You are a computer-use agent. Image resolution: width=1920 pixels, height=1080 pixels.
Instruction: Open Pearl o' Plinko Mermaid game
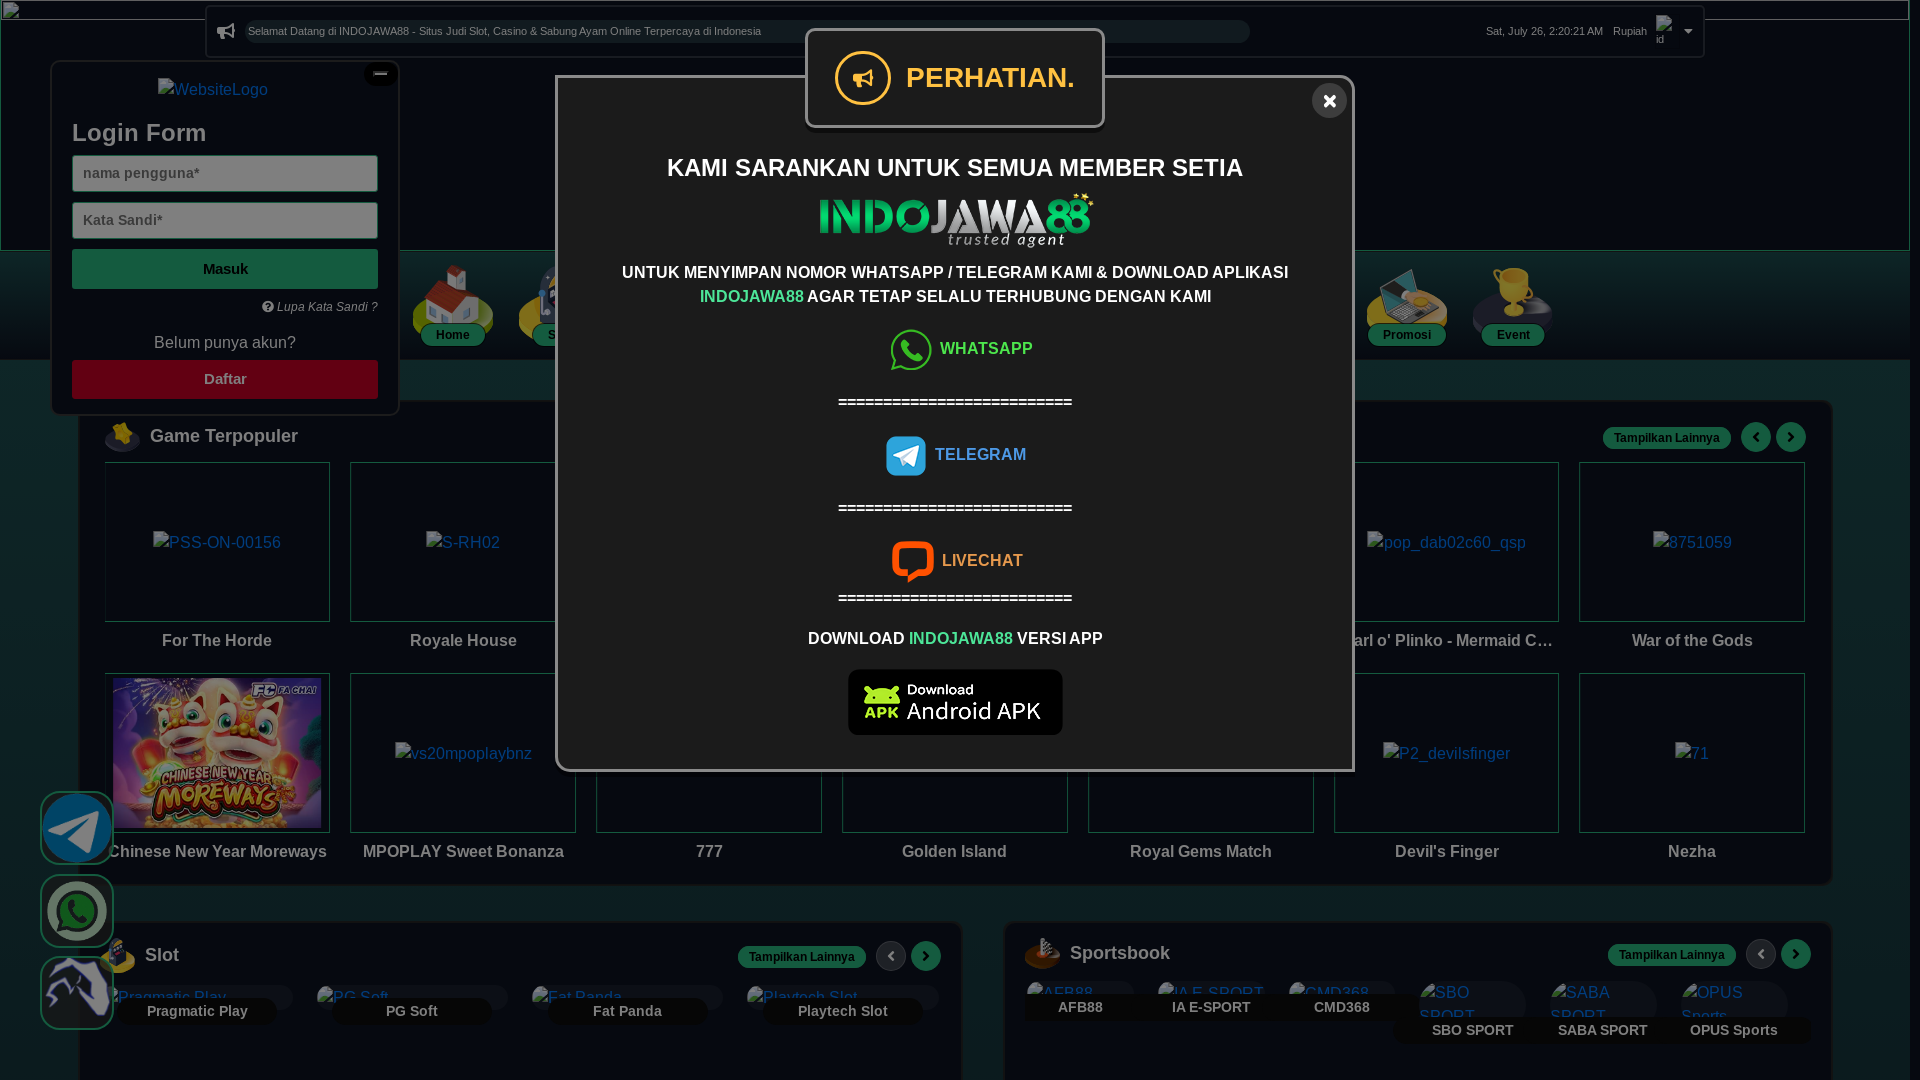click(1457, 542)
